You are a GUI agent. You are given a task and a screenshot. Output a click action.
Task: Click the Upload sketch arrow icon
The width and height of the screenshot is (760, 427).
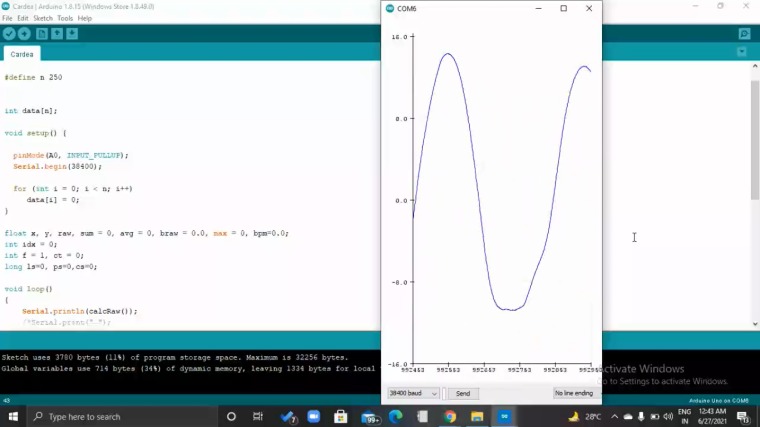click(24, 33)
